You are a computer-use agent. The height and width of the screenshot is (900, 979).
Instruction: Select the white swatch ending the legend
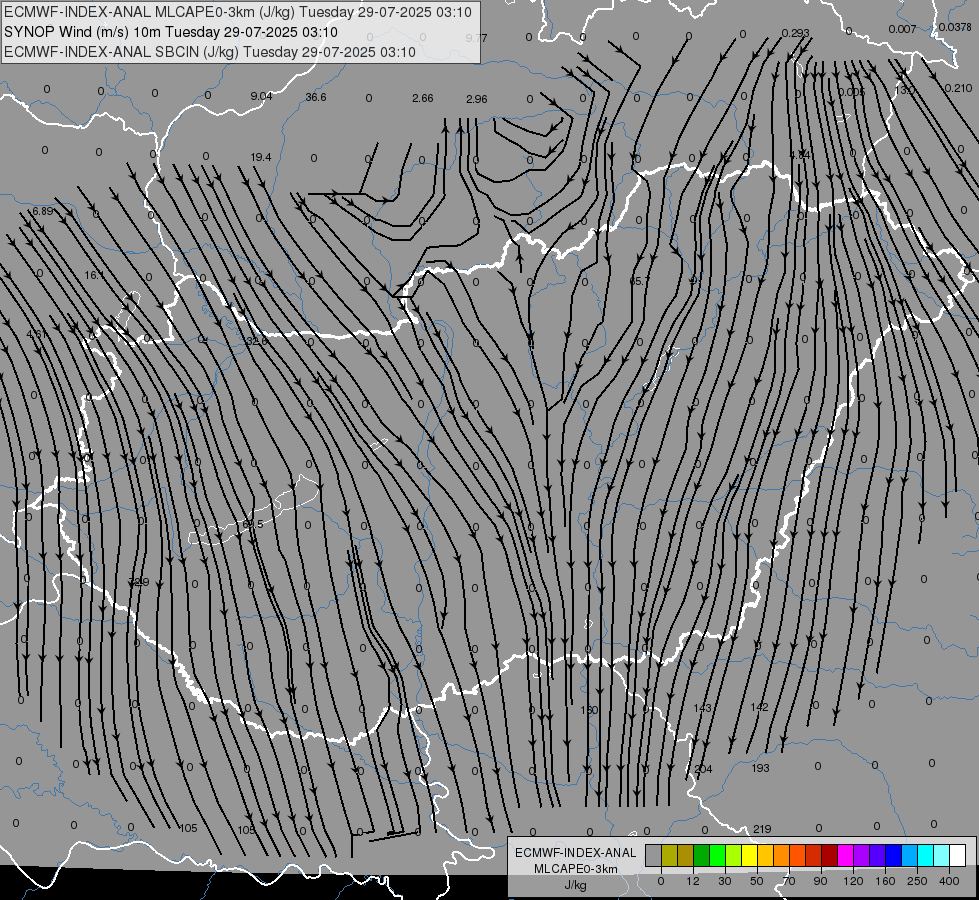coord(958,856)
